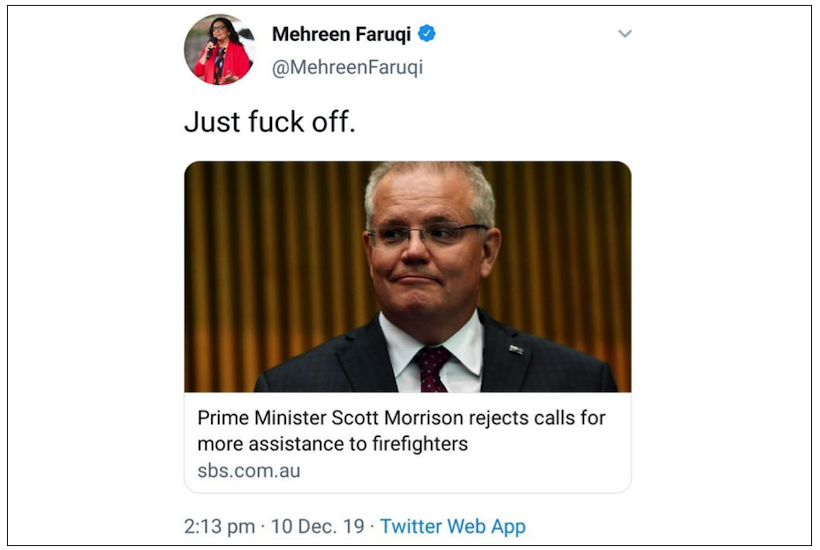Expand the tweet options chevron

[625, 34]
